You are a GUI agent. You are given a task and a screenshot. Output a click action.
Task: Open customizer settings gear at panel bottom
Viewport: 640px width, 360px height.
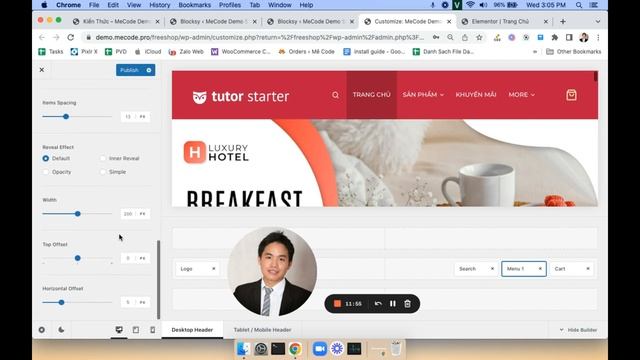42,330
